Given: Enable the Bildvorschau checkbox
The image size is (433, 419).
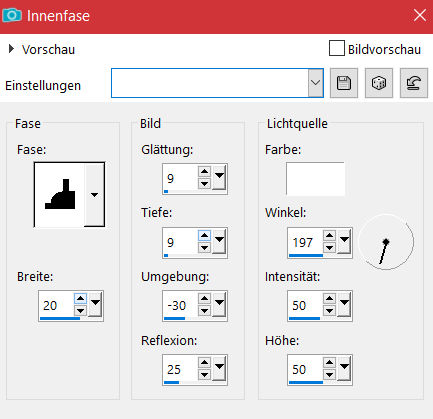Looking at the screenshot, I should (337, 48).
